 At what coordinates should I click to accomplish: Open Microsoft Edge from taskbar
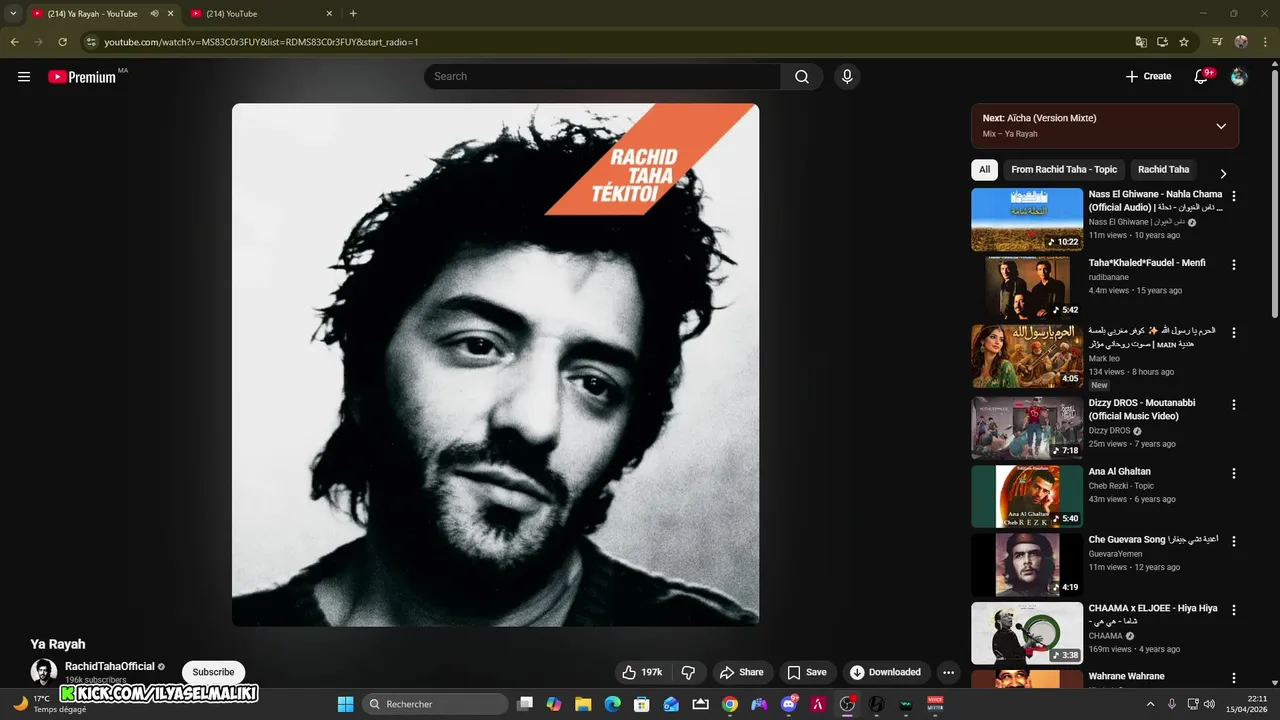[x=612, y=704]
